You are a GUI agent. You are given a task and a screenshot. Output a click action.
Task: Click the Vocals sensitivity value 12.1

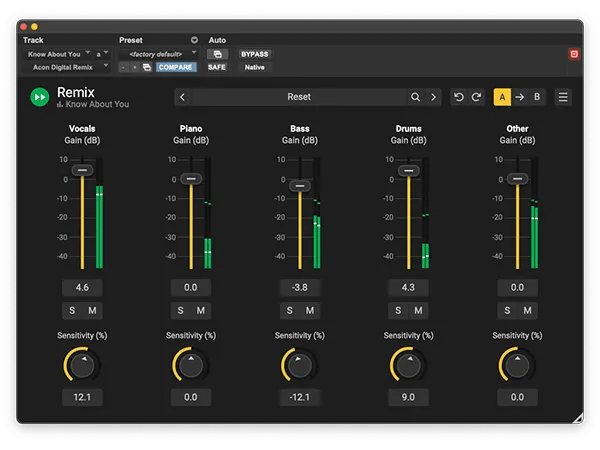82,397
